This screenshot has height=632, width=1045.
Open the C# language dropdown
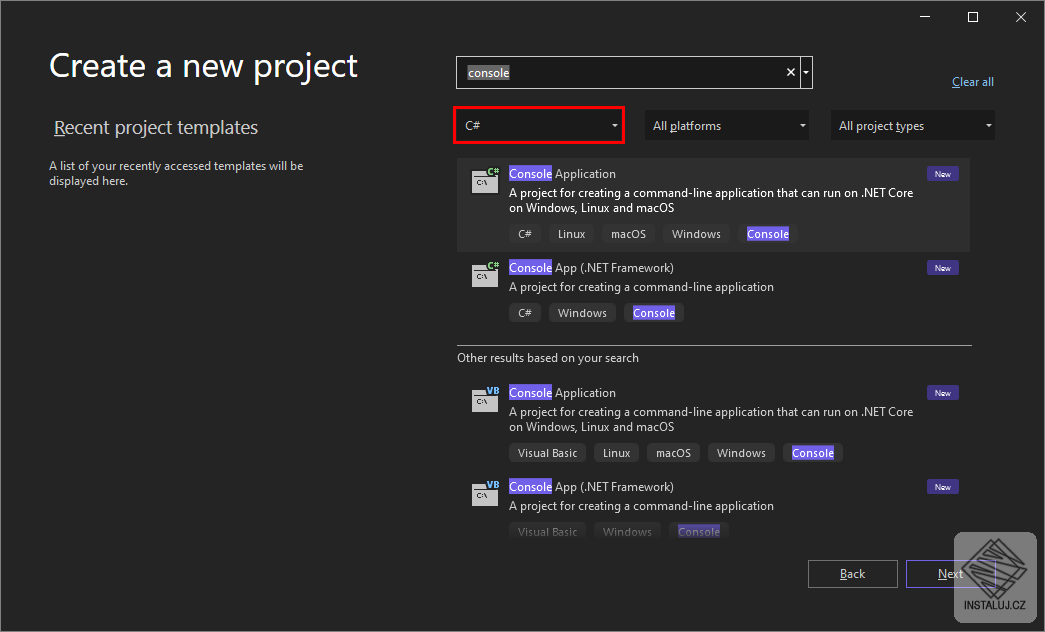pyautogui.click(x=538, y=125)
